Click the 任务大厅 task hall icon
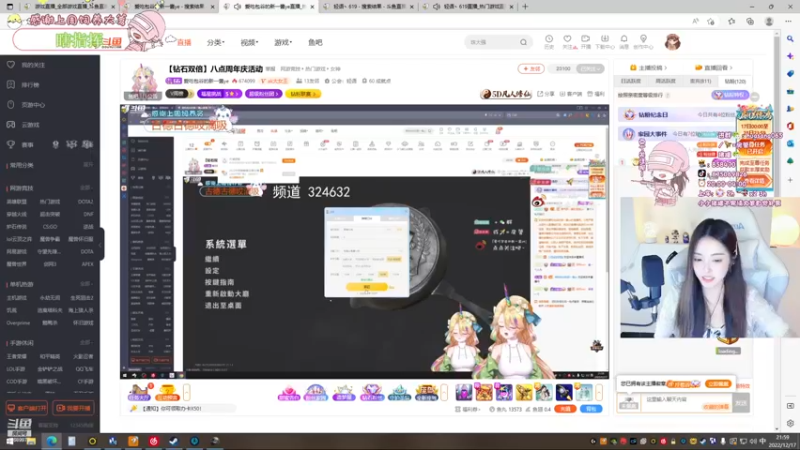This screenshot has height=450, width=800. (139, 392)
